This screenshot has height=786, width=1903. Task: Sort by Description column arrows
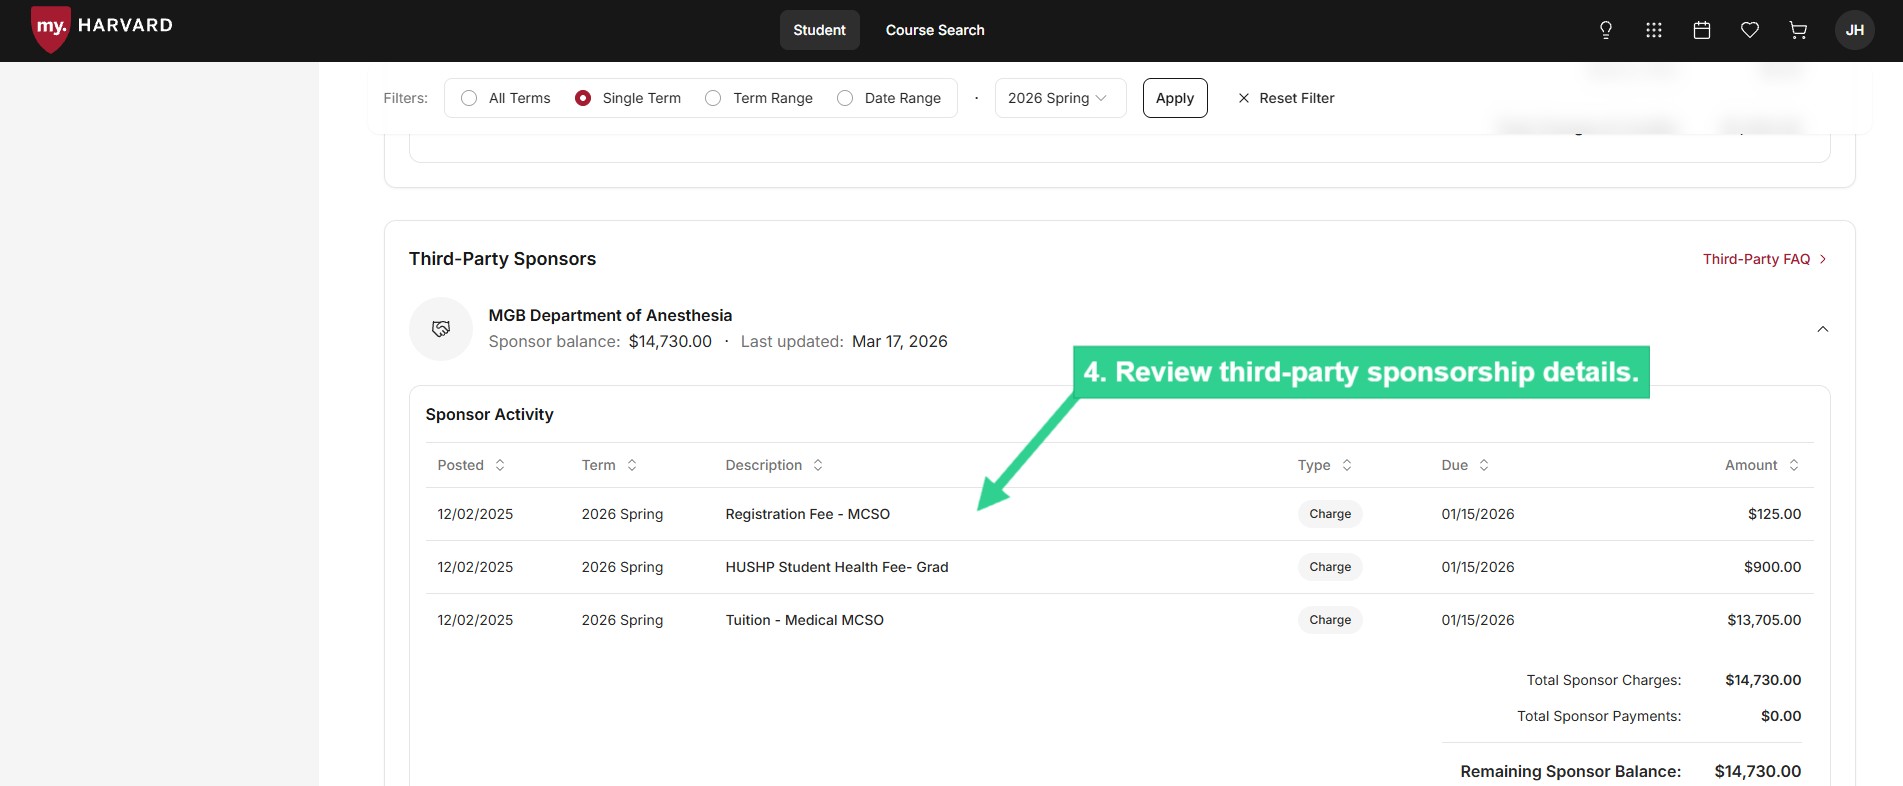pos(818,465)
